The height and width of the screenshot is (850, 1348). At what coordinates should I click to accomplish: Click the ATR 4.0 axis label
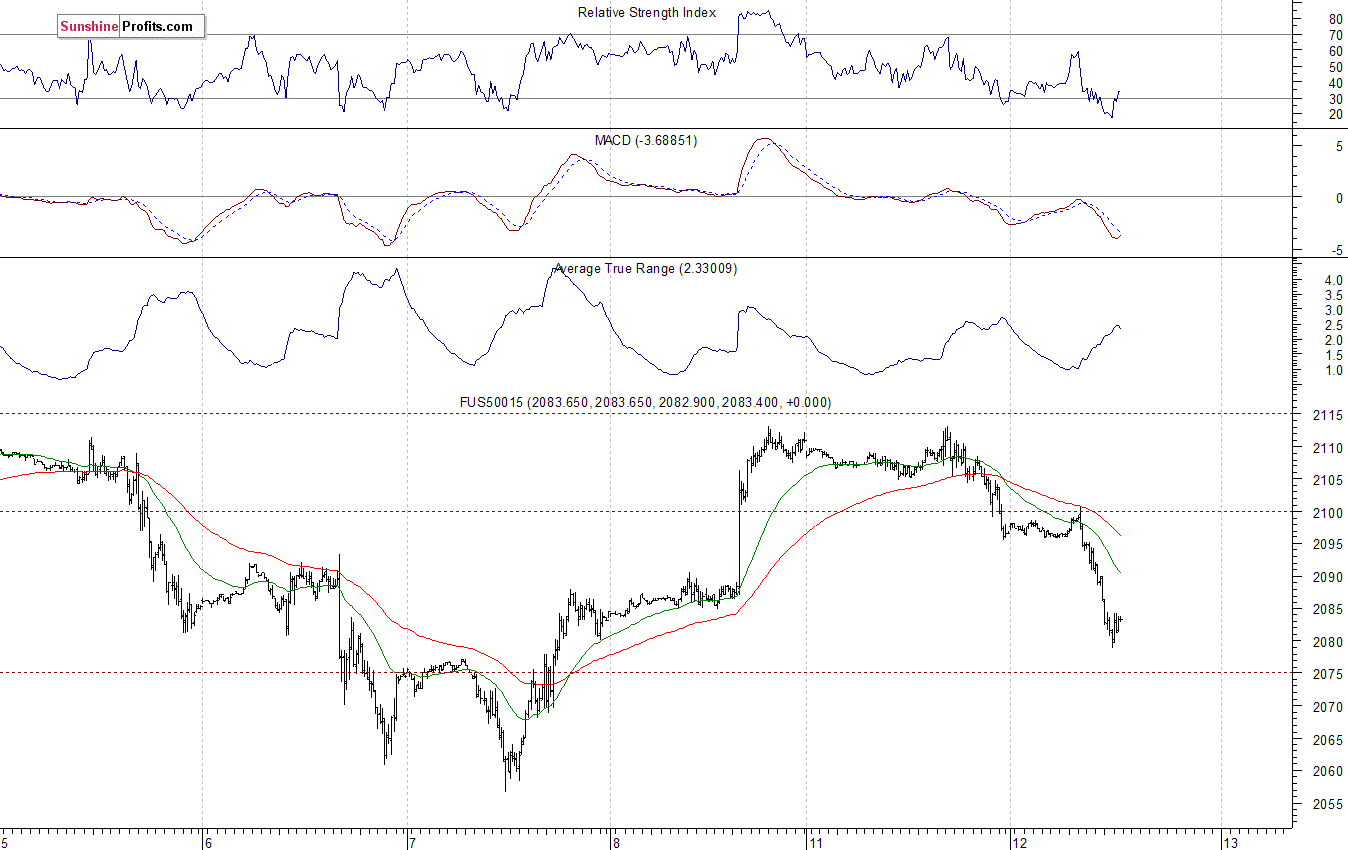point(1333,281)
